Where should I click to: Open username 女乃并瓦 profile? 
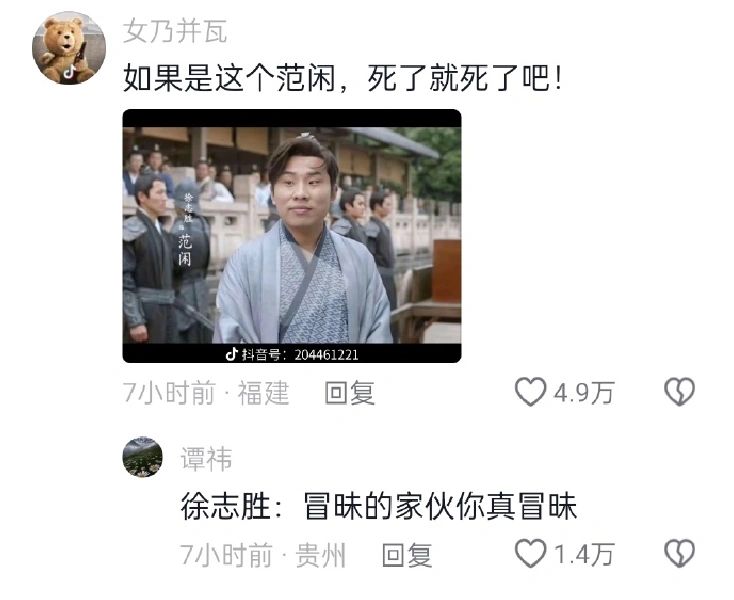pos(175,31)
